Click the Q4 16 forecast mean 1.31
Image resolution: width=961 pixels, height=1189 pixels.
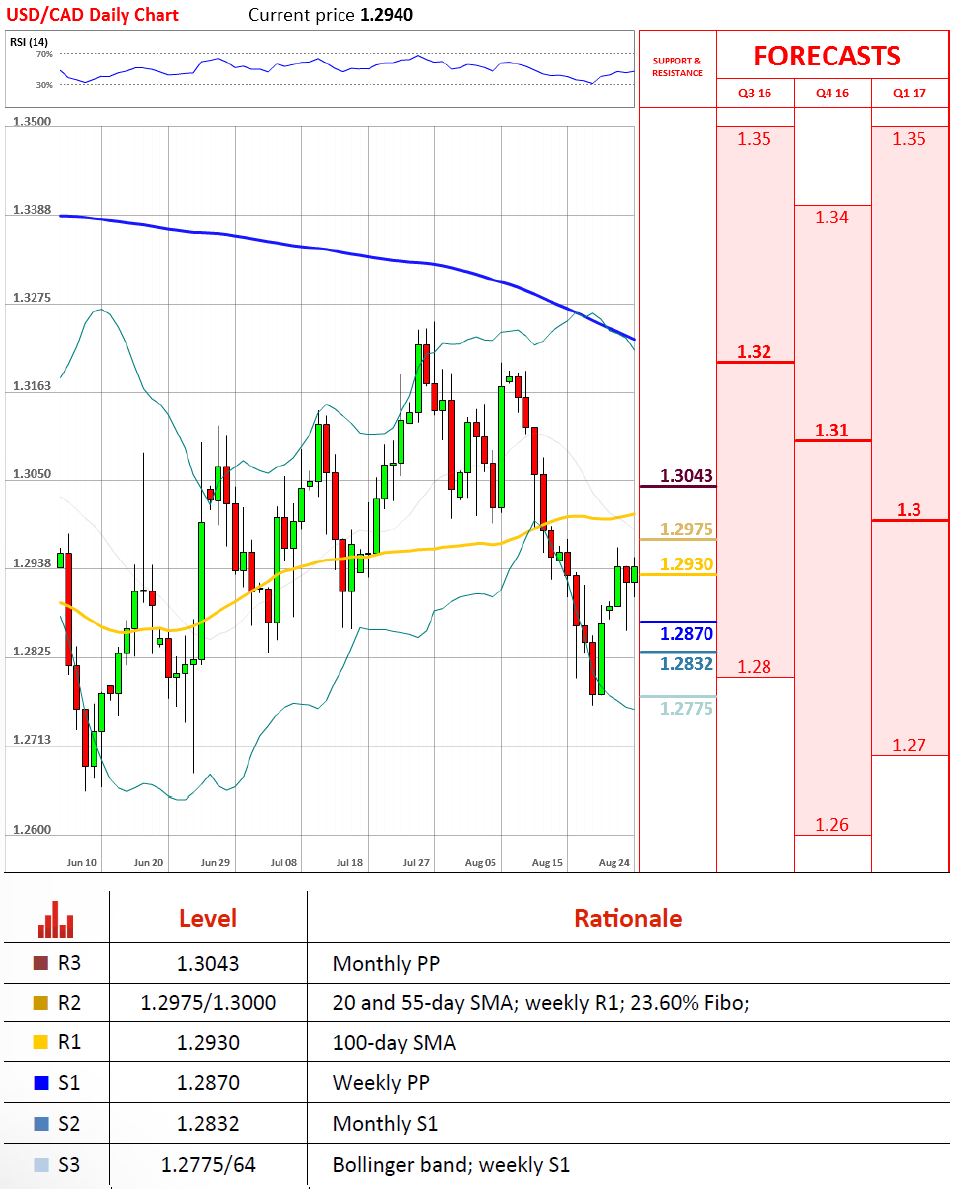click(x=831, y=430)
